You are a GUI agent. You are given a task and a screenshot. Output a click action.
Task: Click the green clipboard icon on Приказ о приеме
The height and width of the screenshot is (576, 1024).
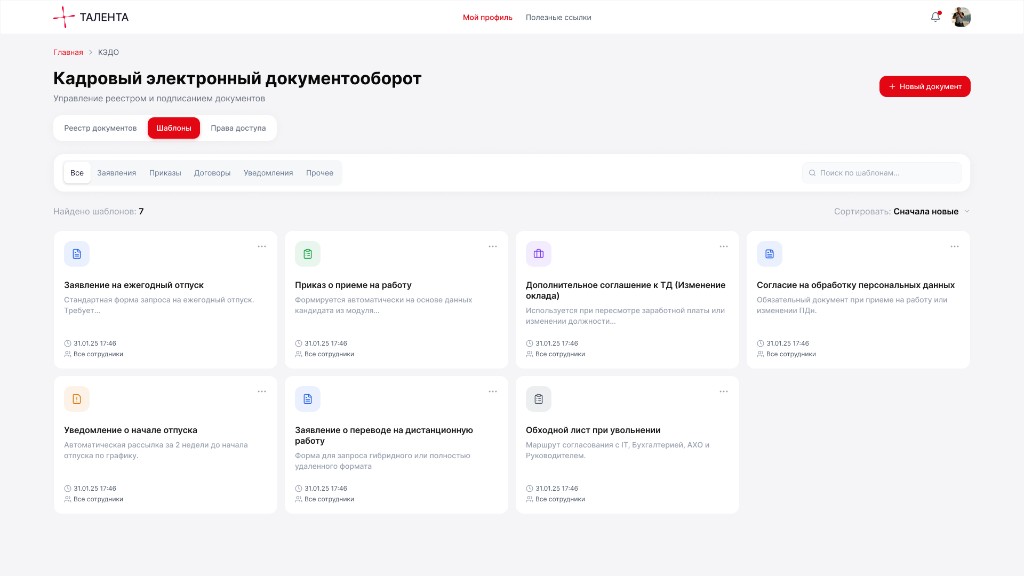pyautogui.click(x=308, y=254)
